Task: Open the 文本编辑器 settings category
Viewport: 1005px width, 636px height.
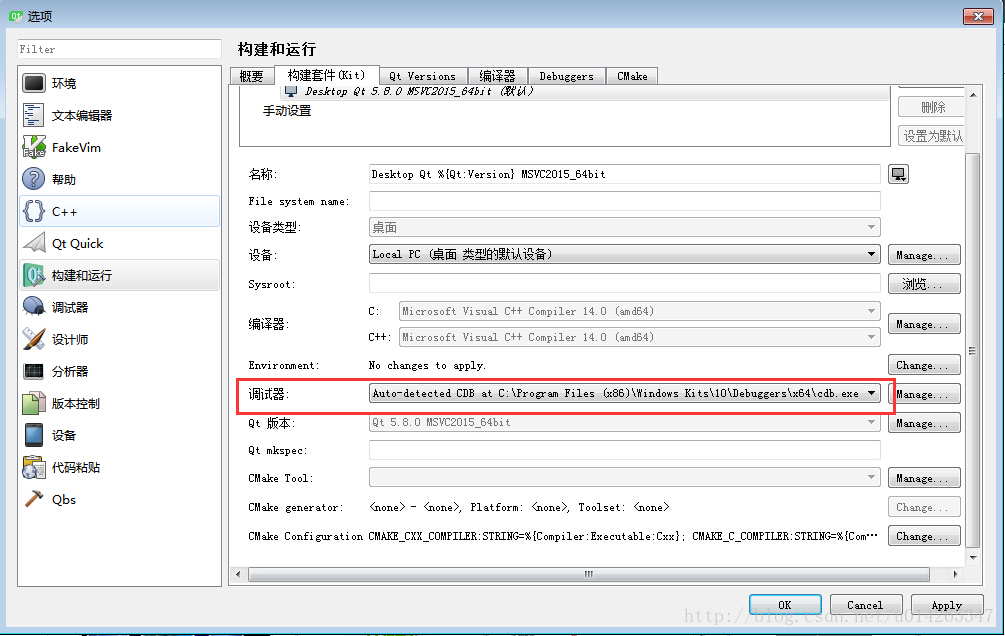Action: (119, 115)
